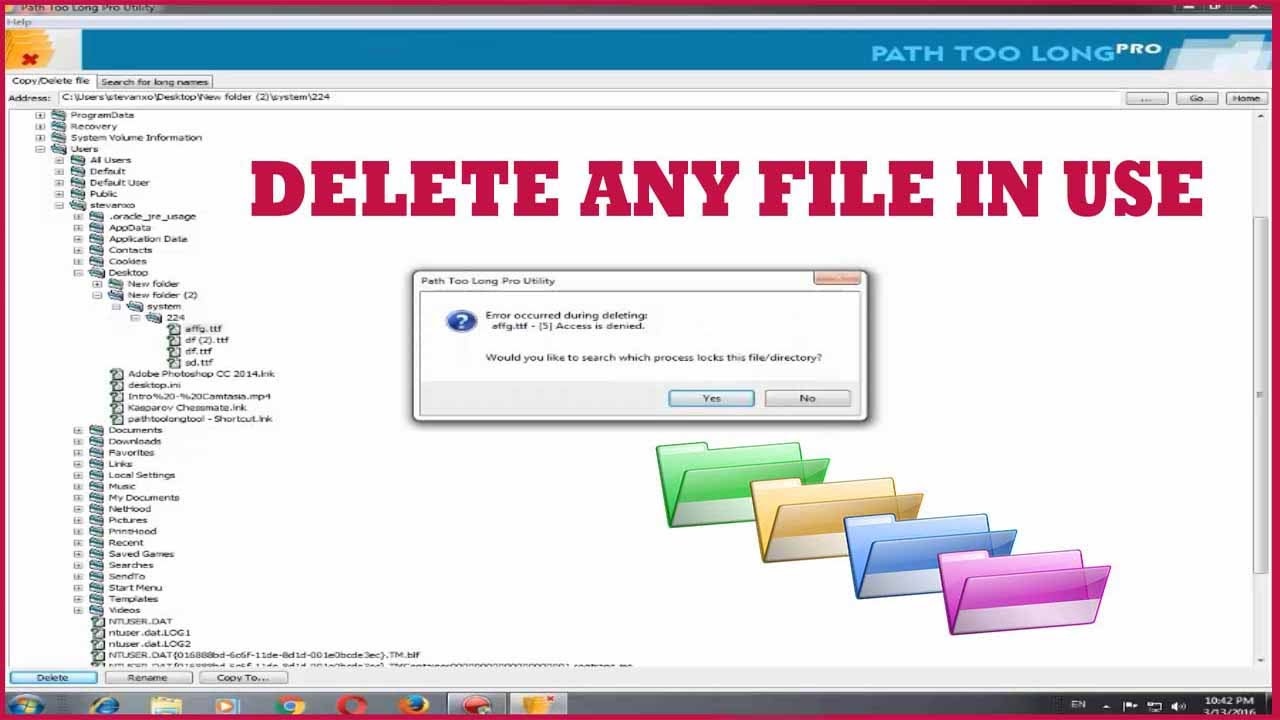Viewport: 1280px width, 720px height.
Task: Collapse the New folder (2) node
Action: pyautogui.click(x=98, y=295)
